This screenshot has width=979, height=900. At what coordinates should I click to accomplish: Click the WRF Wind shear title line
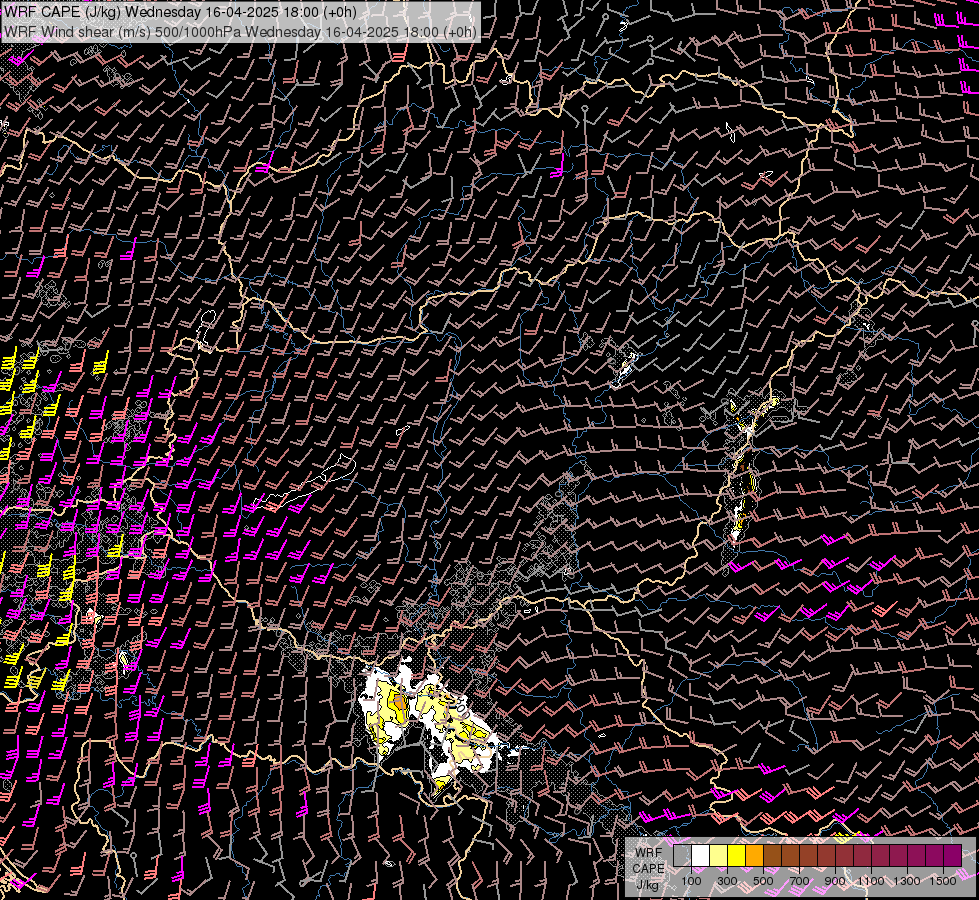[x=240, y=32]
